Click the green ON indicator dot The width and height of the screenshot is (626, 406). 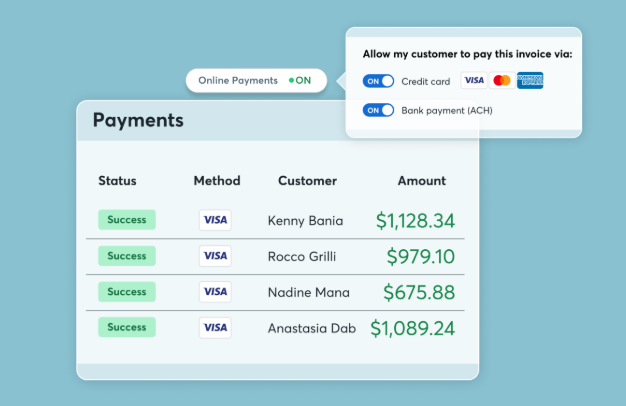291,81
